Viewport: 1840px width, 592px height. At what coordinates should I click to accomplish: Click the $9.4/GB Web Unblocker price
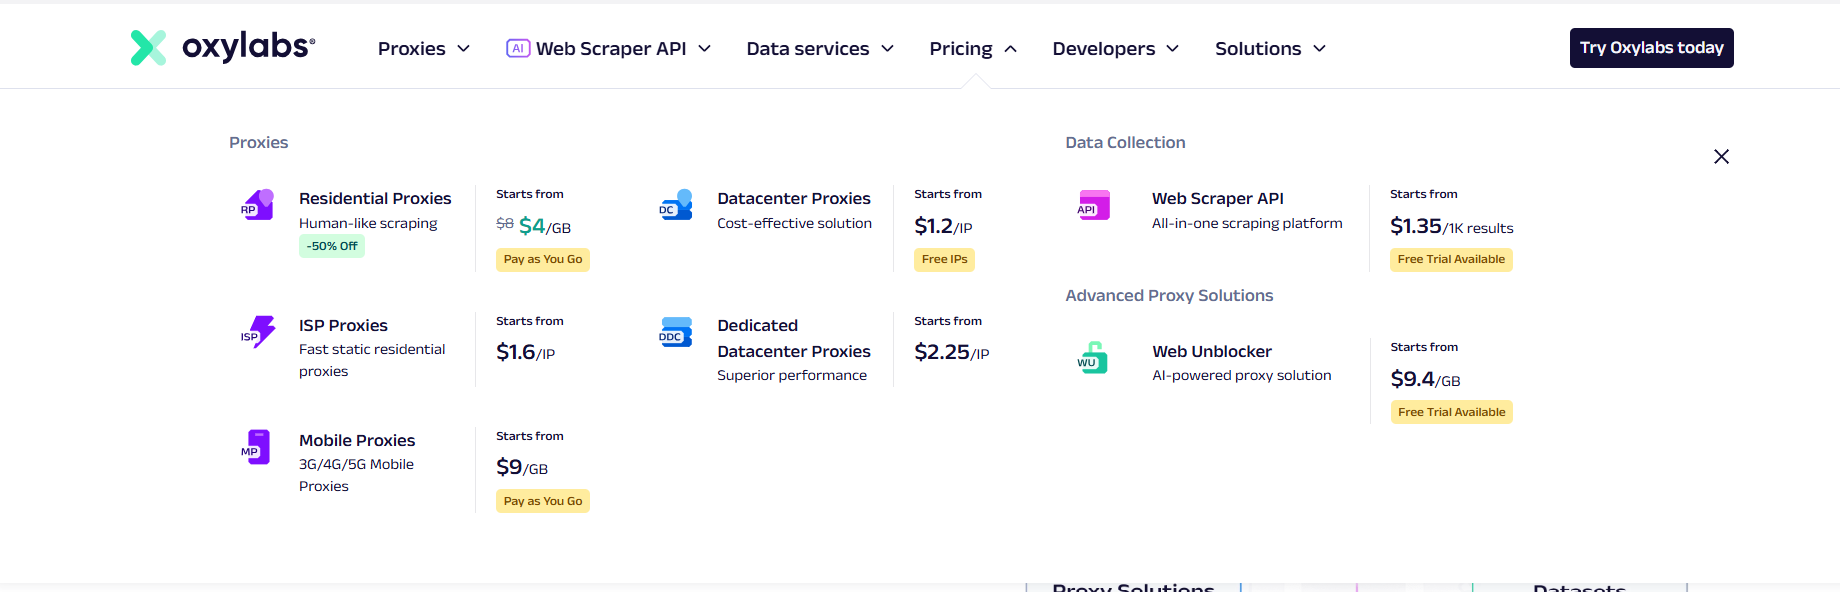click(1426, 379)
